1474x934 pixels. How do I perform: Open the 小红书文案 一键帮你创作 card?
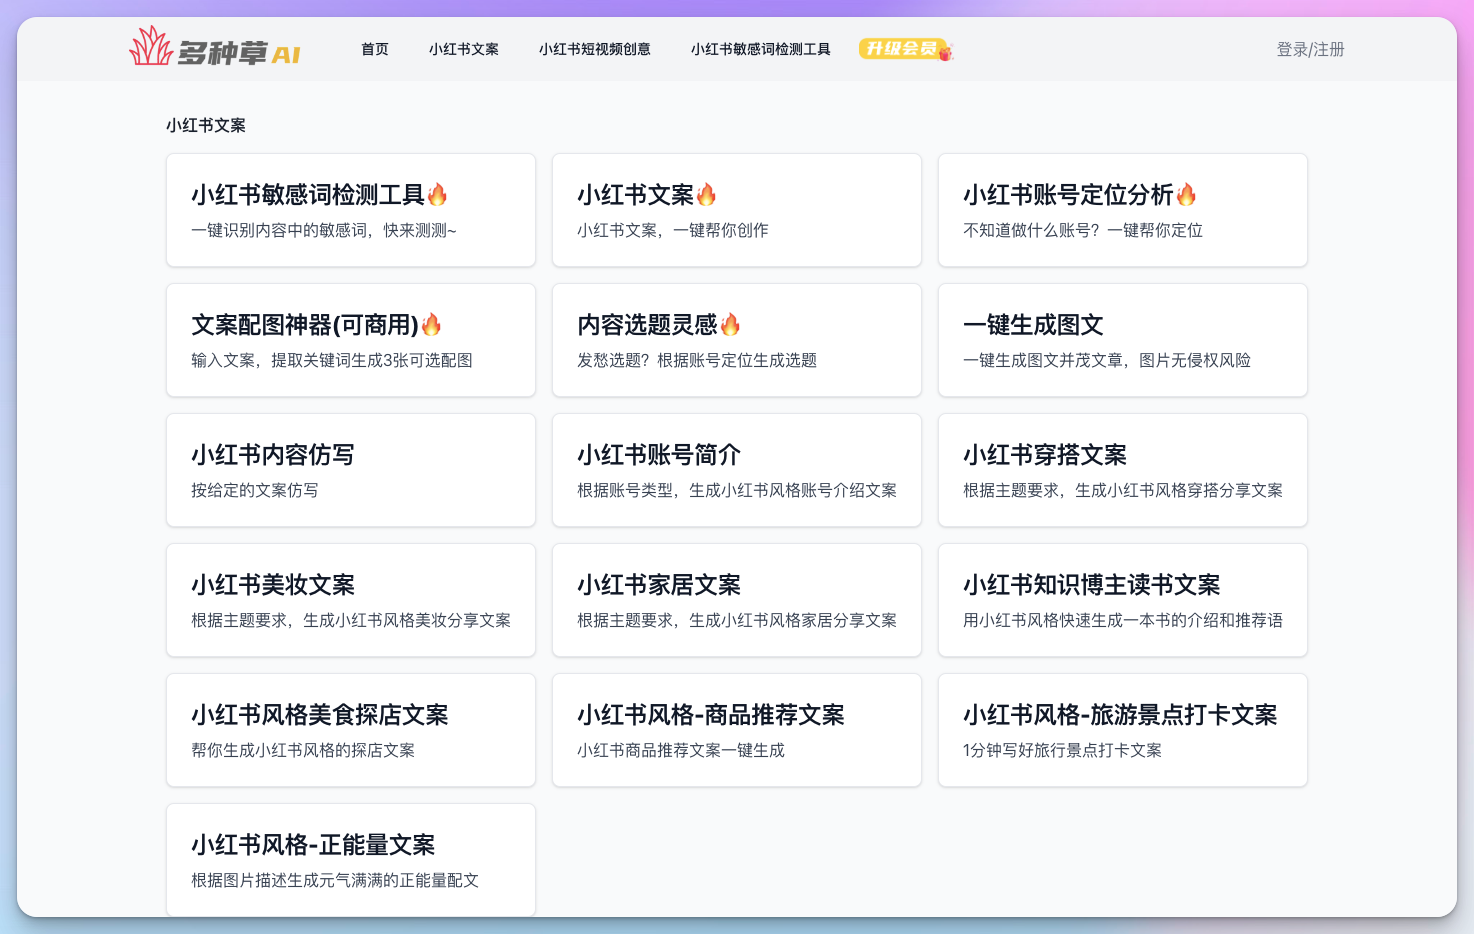737,210
